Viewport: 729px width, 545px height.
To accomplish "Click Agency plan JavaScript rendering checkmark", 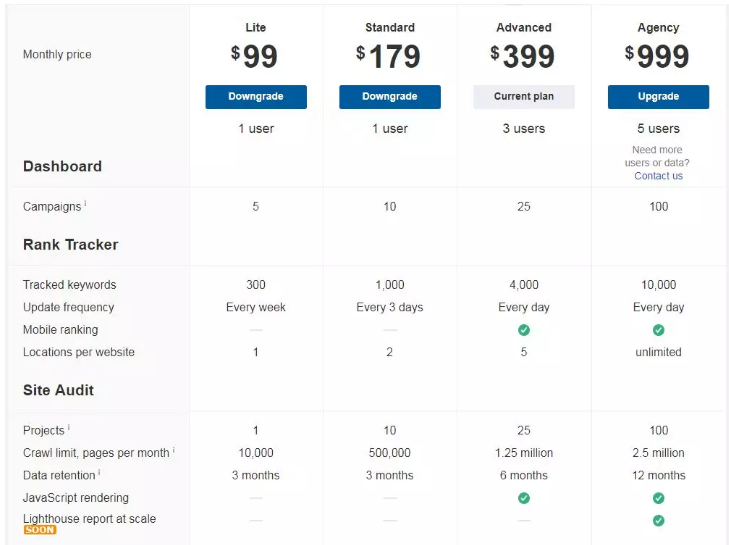I will click(x=658, y=498).
